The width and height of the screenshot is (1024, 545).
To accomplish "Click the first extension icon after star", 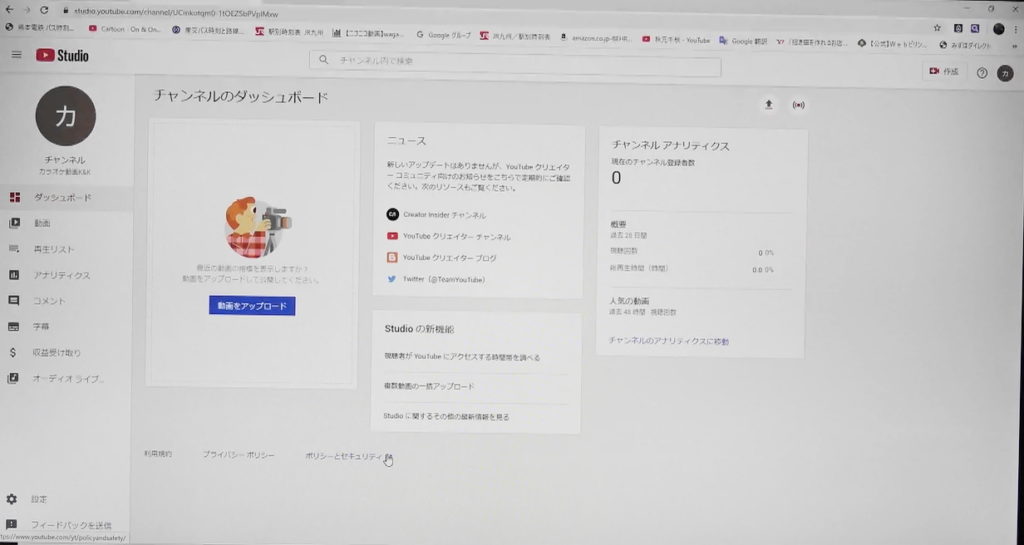I will 958,28.
